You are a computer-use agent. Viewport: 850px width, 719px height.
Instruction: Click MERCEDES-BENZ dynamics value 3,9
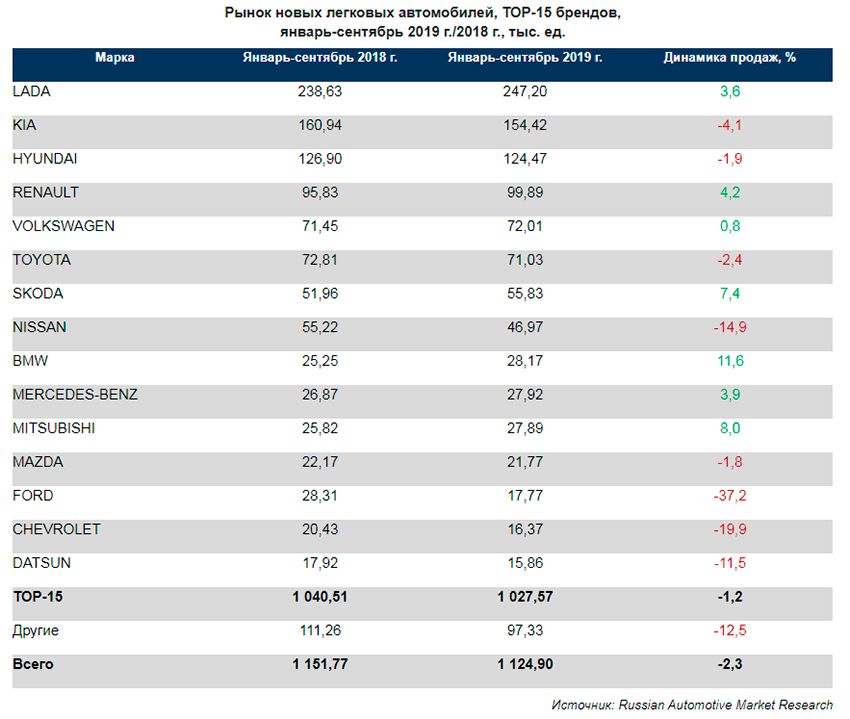[730, 394]
